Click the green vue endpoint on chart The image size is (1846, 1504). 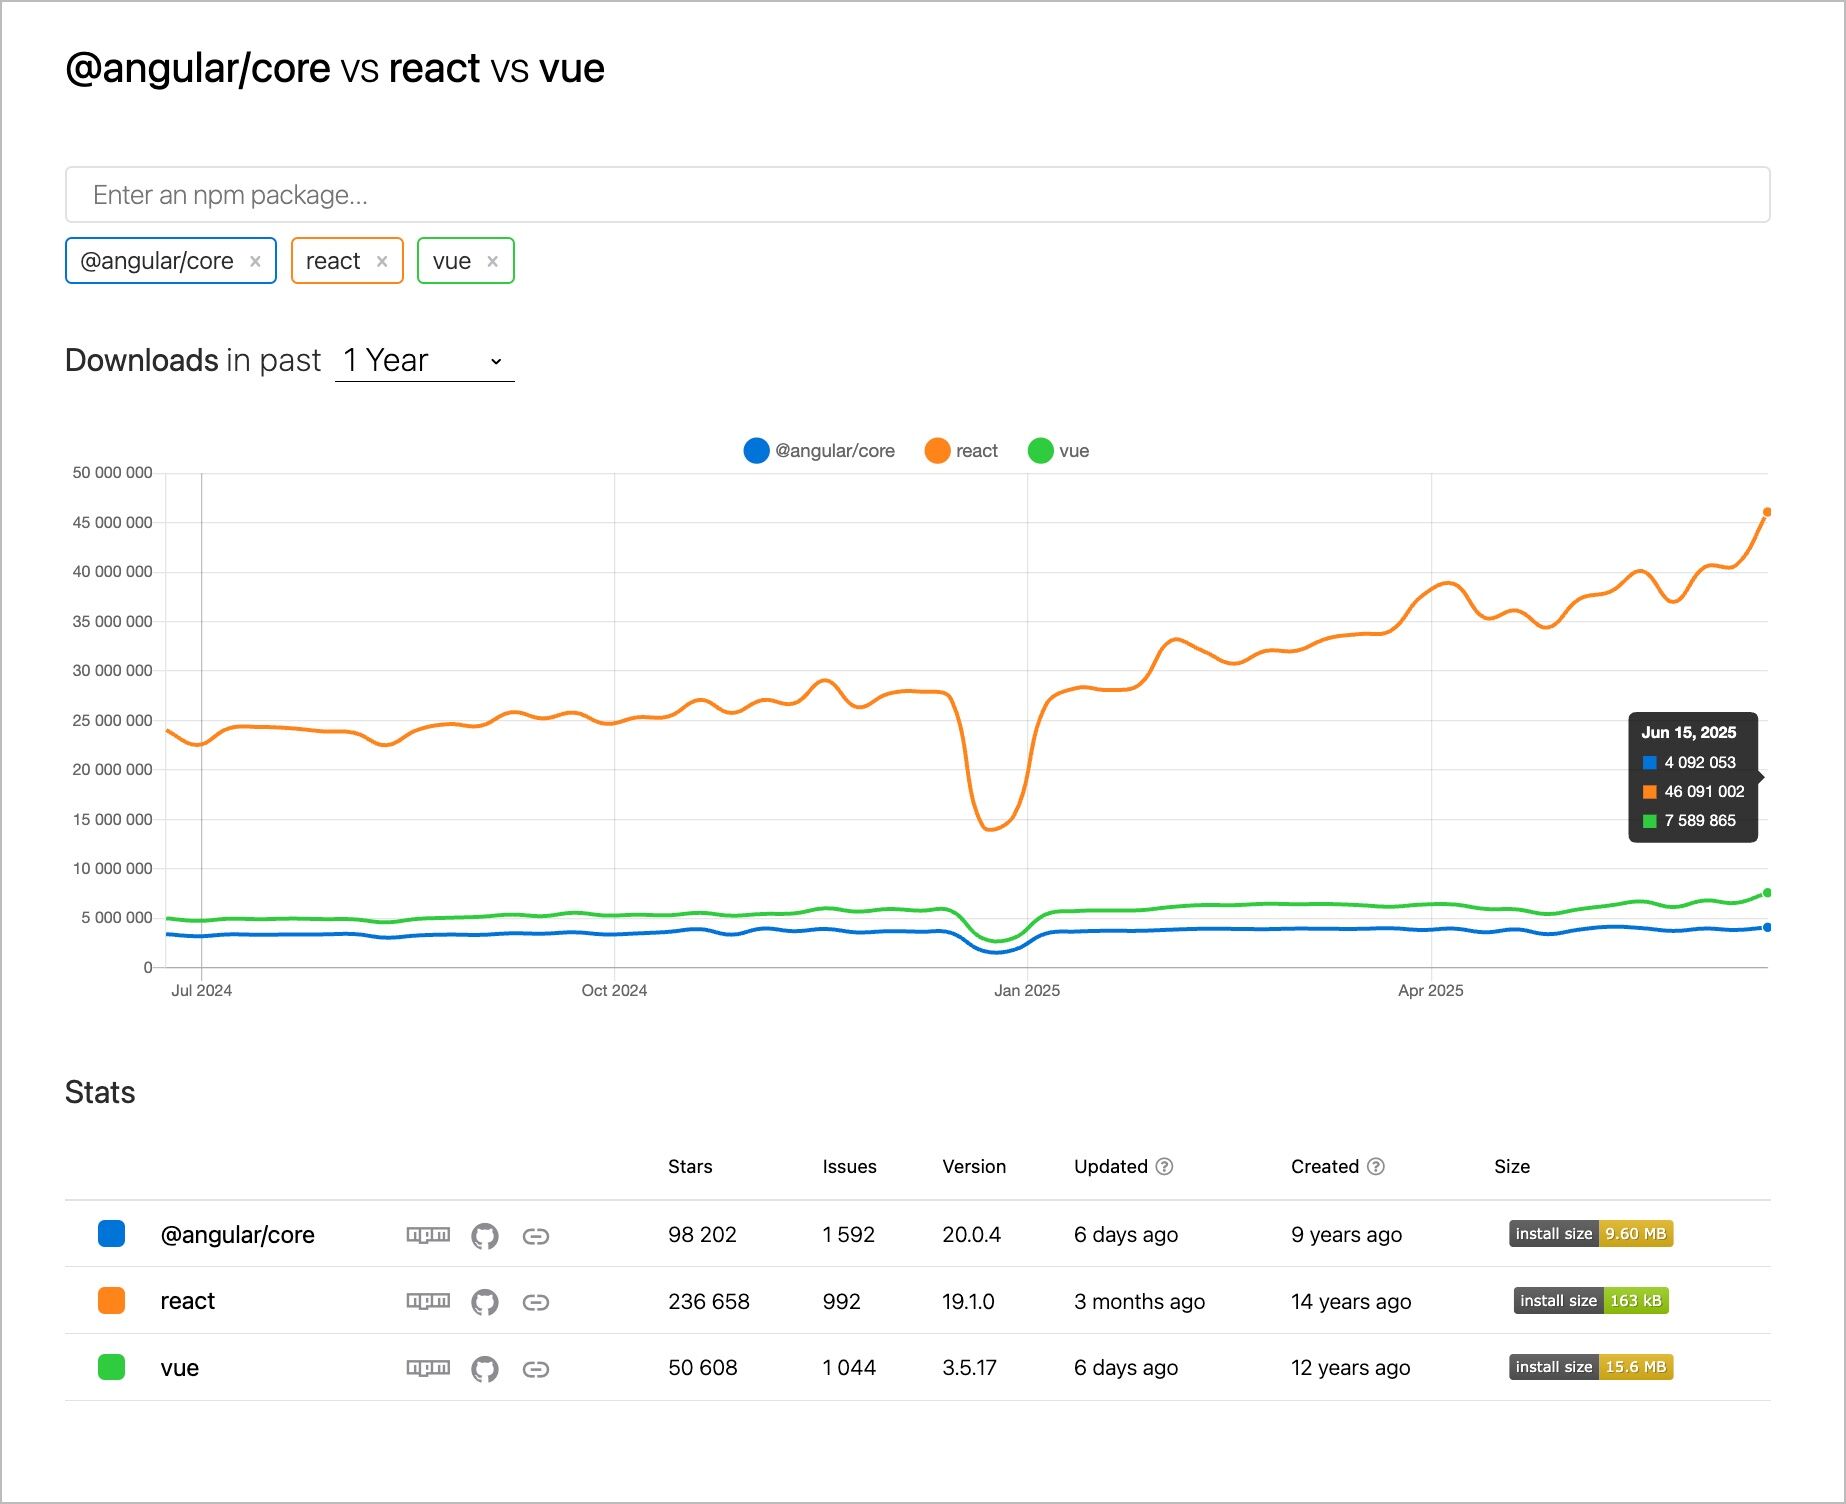click(x=1767, y=893)
